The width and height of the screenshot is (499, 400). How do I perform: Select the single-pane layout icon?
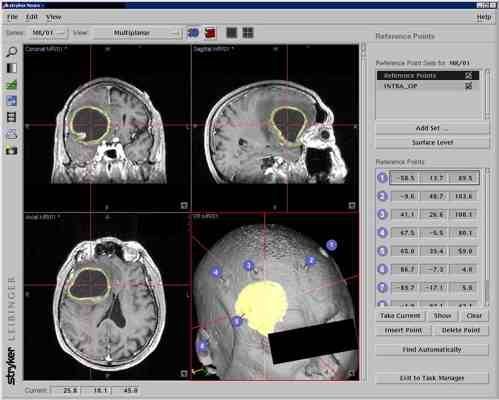coord(232,33)
